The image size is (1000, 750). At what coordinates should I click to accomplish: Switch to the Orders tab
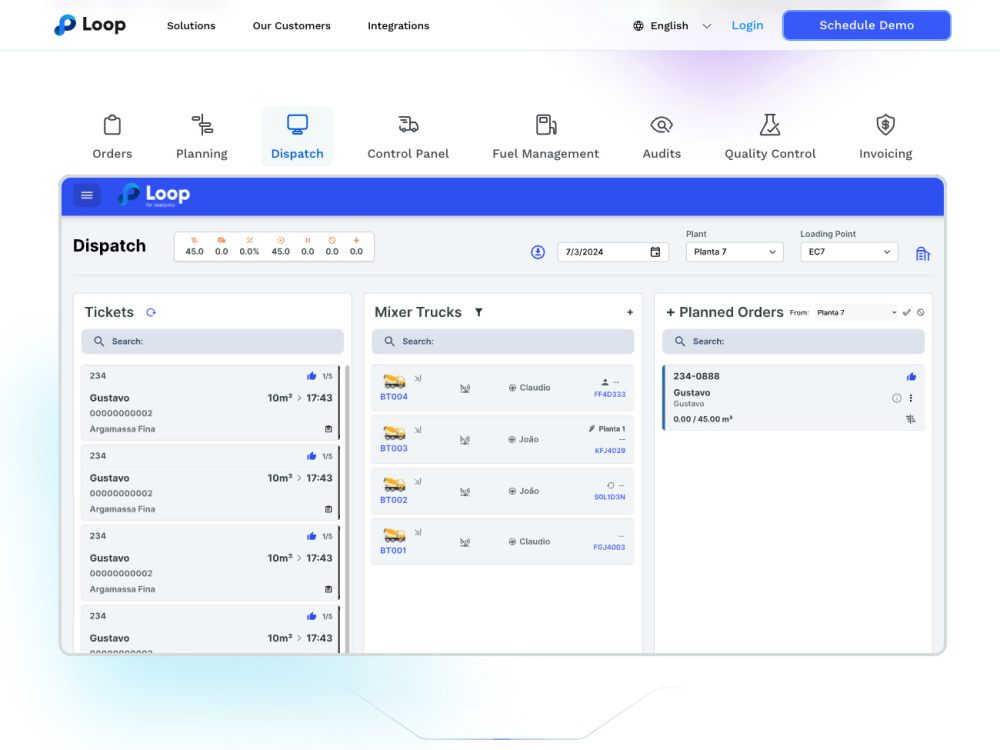[x=112, y=137]
